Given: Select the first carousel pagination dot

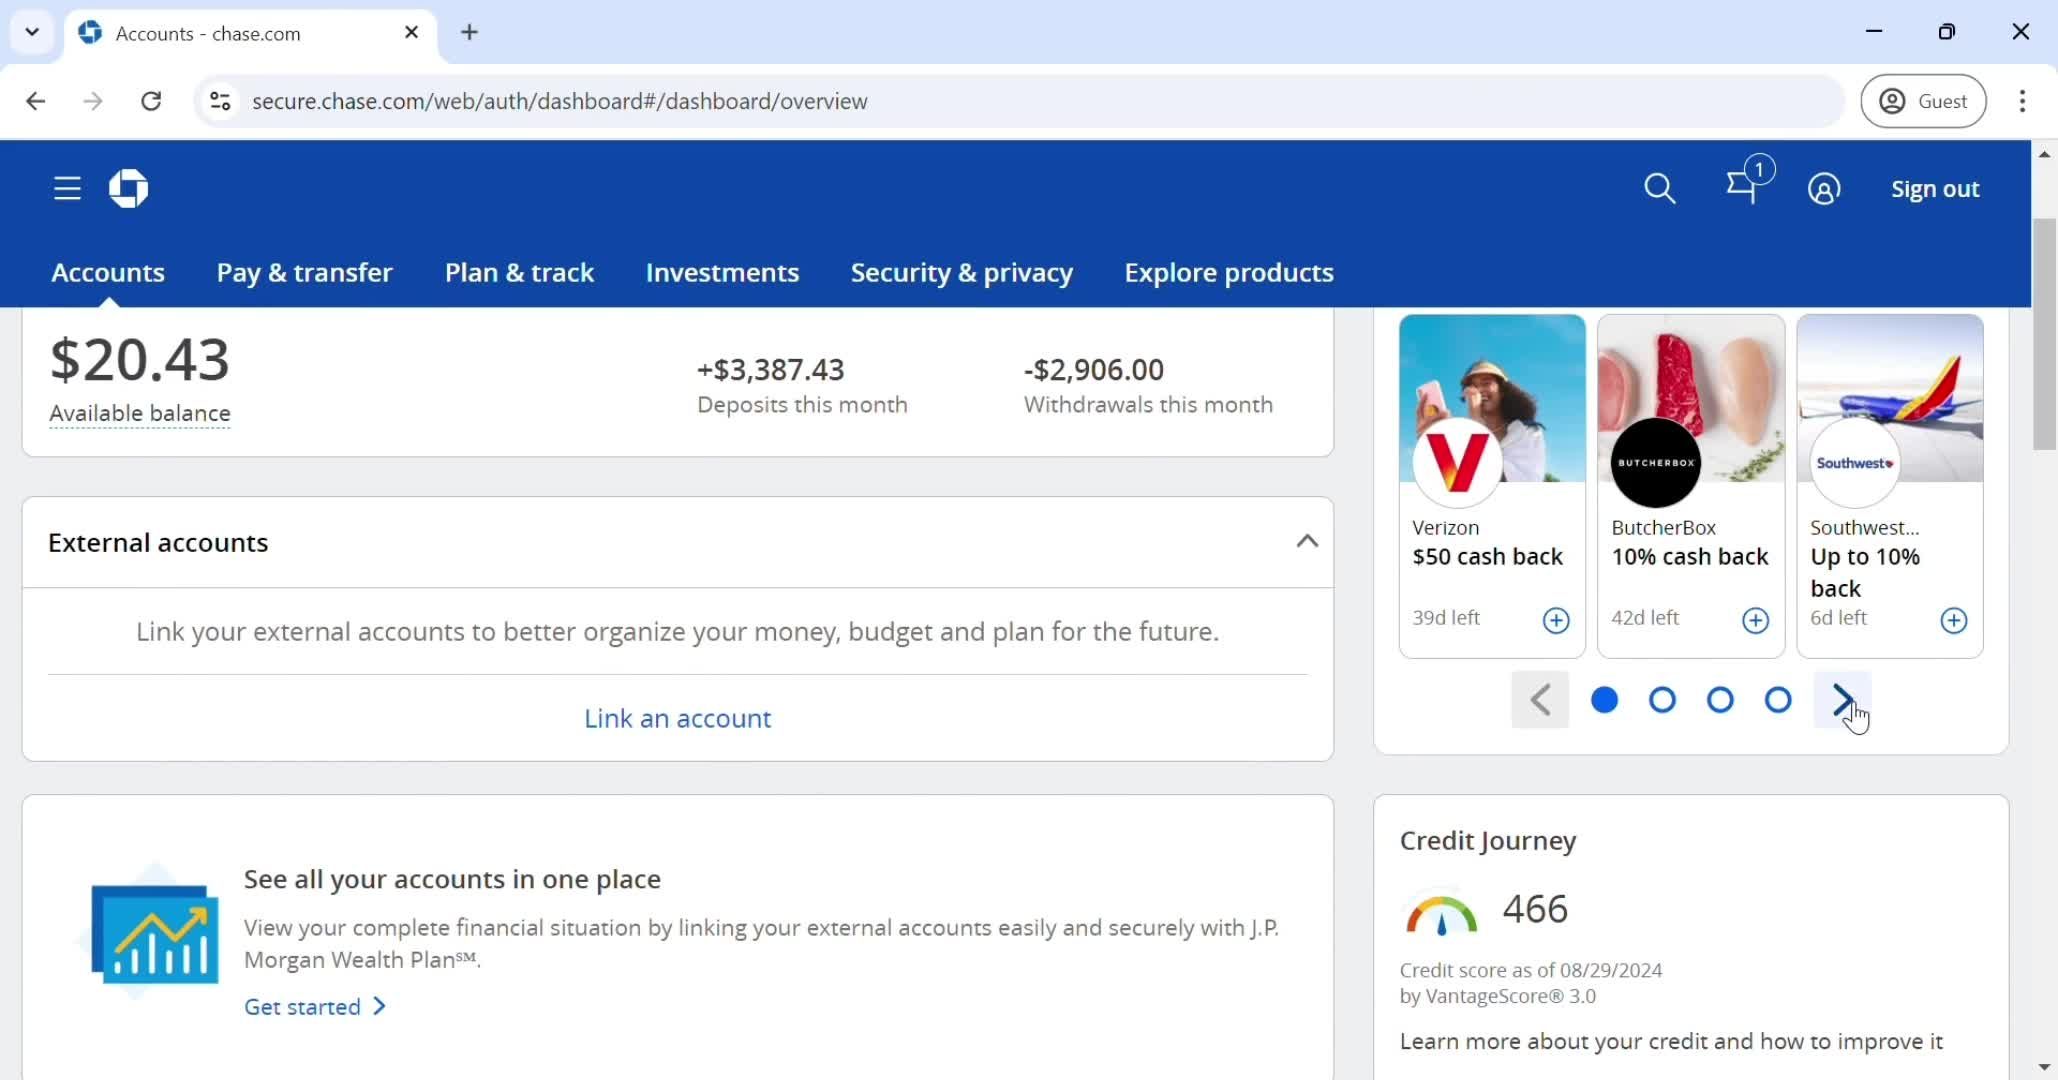Looking at the screenshot, I should click(1603, 700).
